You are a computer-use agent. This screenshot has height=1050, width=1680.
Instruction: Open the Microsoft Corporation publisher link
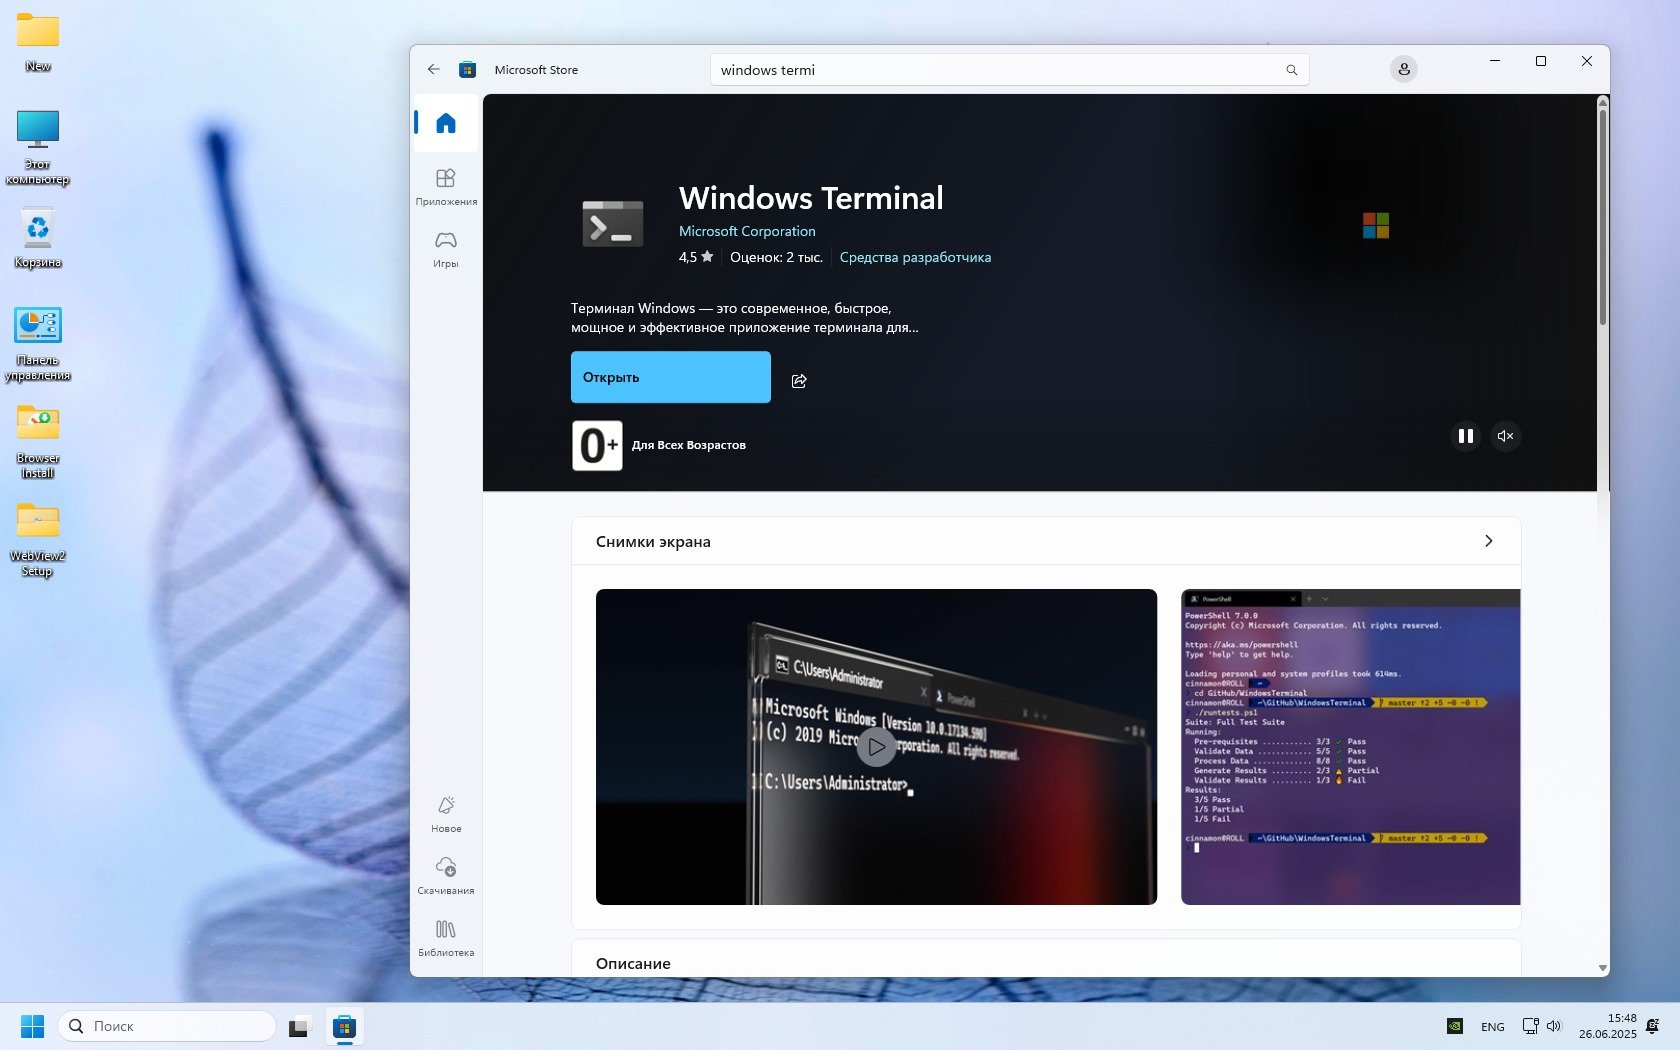click(x=746, y=231)
